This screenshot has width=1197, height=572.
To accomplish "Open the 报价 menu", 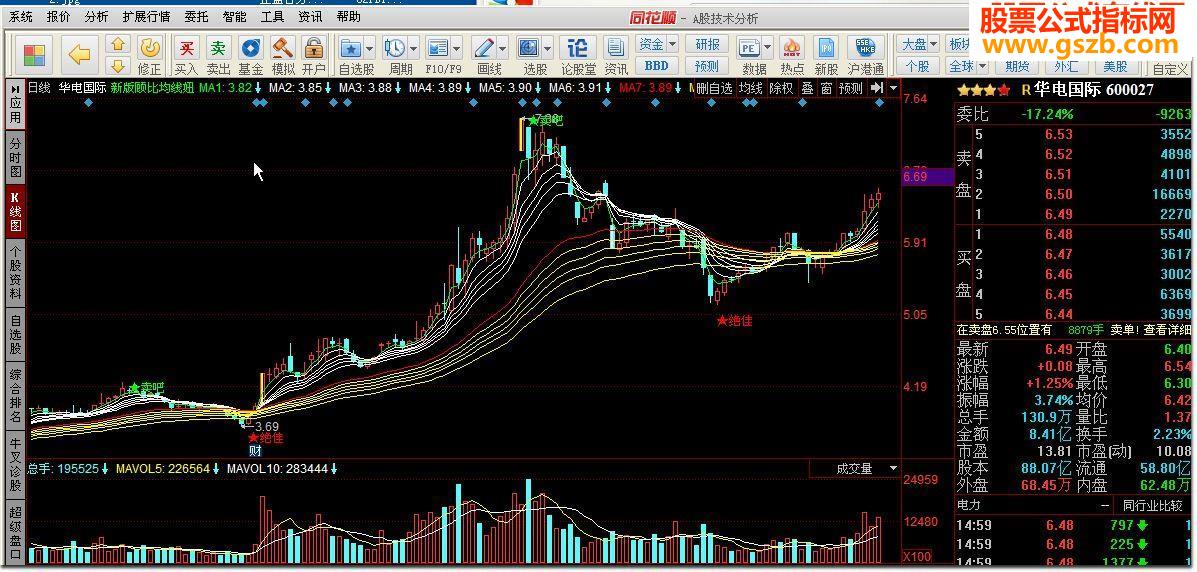I will (58, 16).
